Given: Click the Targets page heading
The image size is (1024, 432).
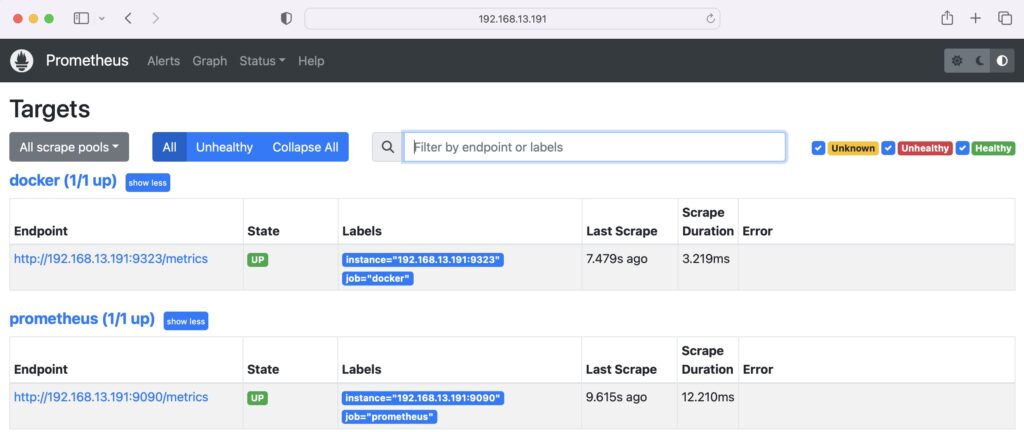Looking at the screenshot, I should pyautogui.click(x=50, y=109).
